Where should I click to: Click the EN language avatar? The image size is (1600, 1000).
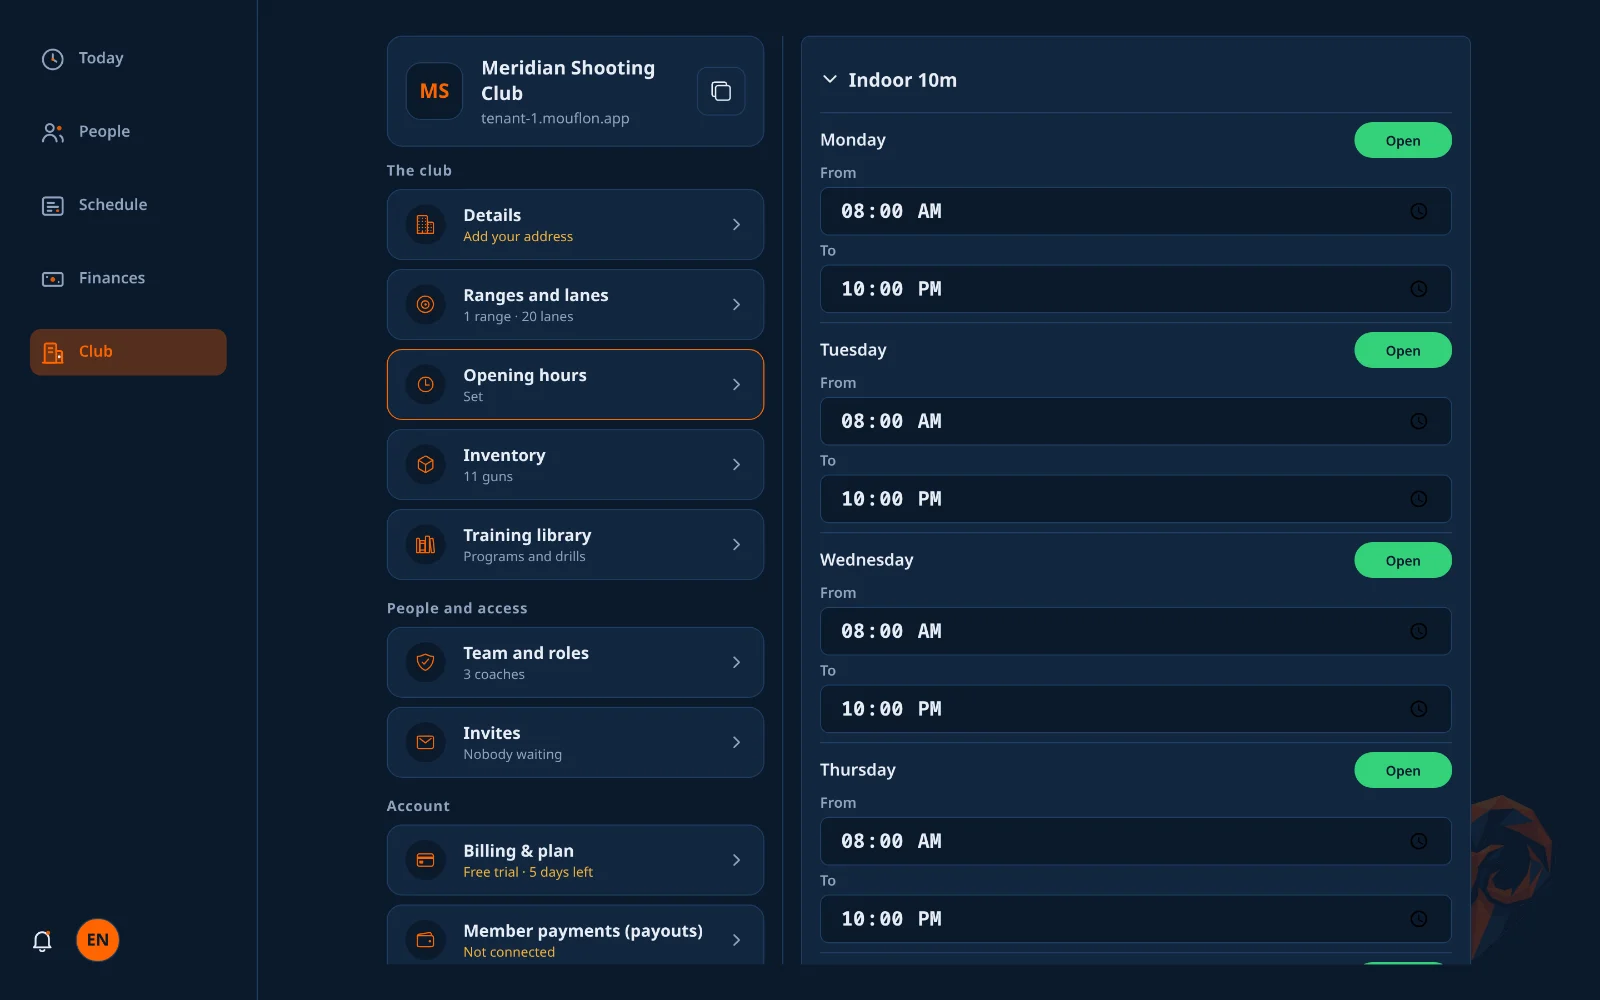coord(98,940)
